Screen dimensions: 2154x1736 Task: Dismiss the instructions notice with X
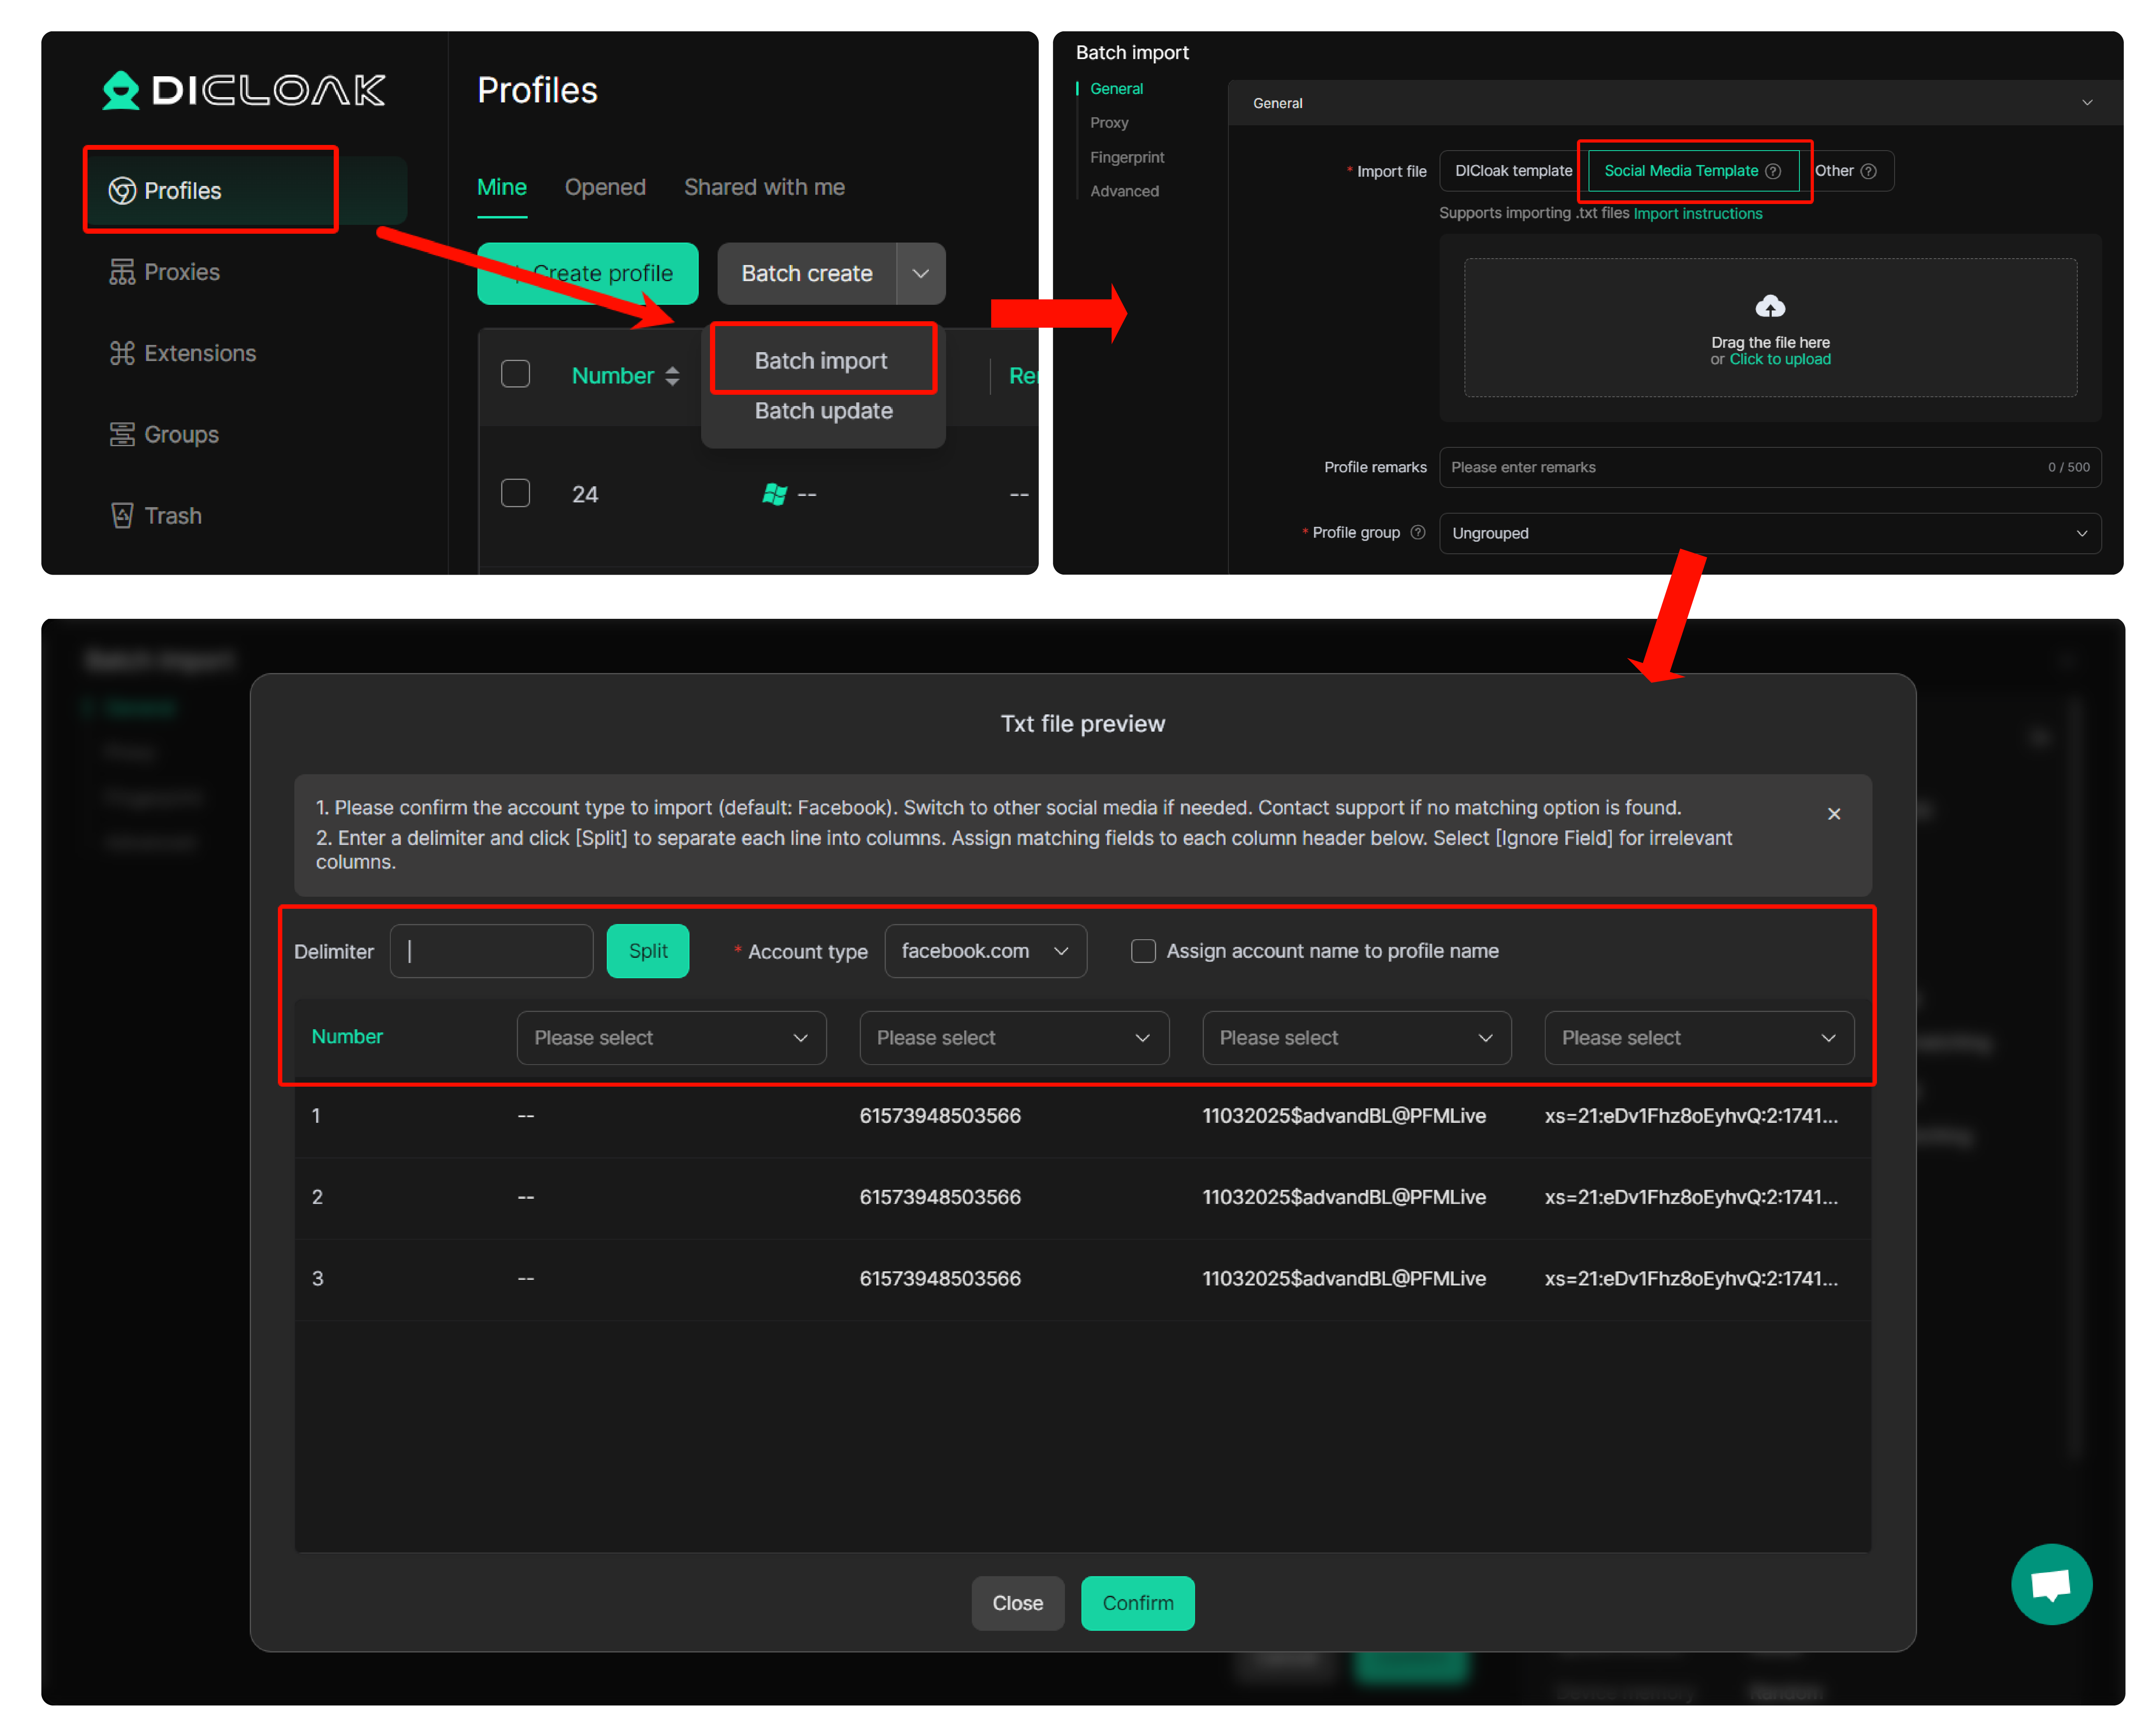1833,814
